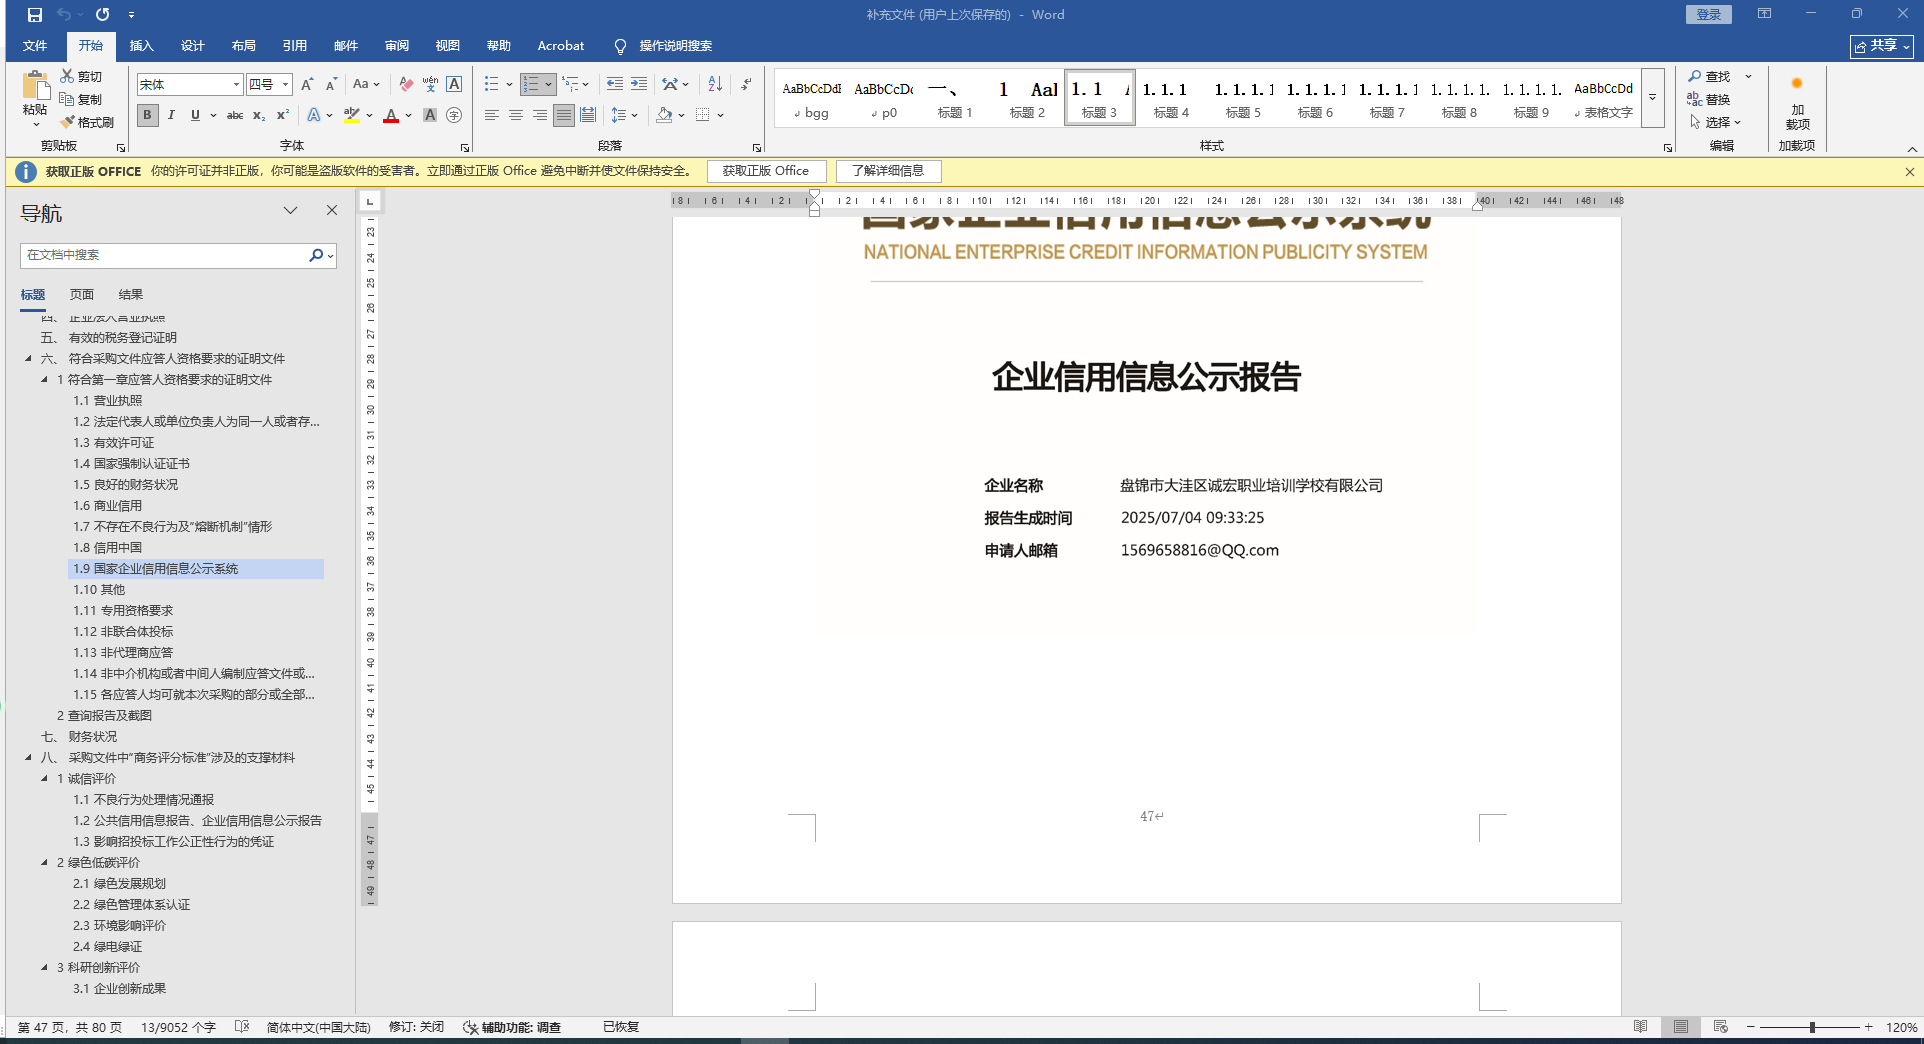Apply subscript formatting
This screenshot has height=1044, width=1924.
tap(259, 115)
